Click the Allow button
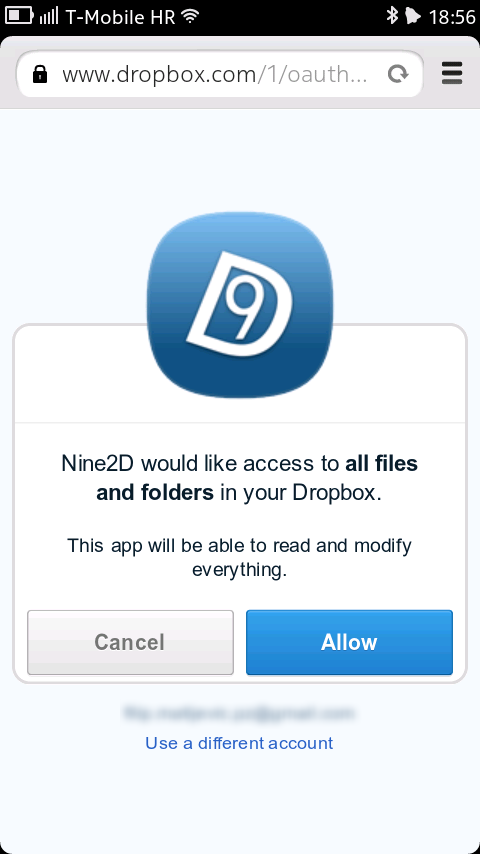Viewport: 480px width, 854px height. 349,642
